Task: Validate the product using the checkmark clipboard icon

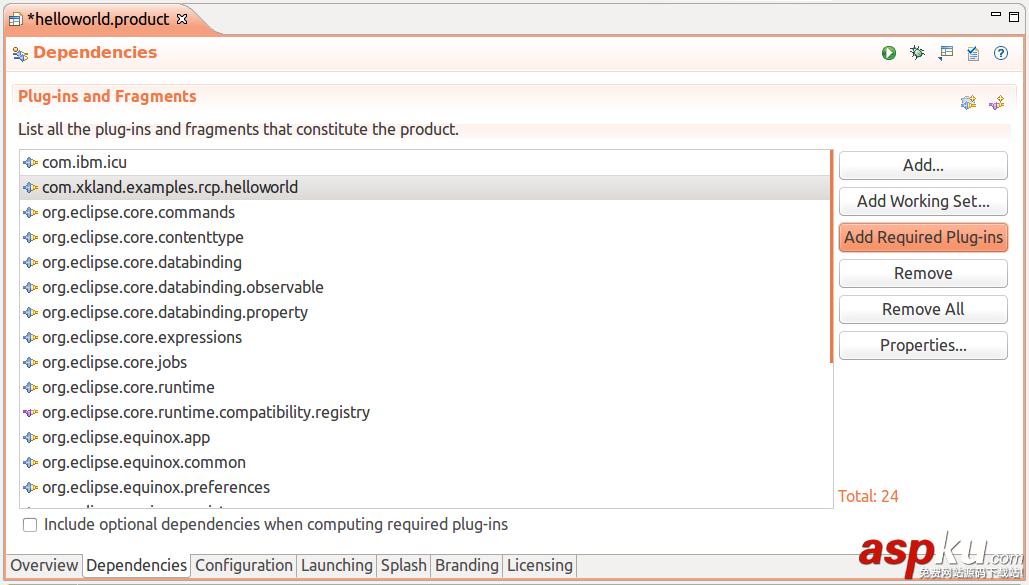Action: click(973, 53)
